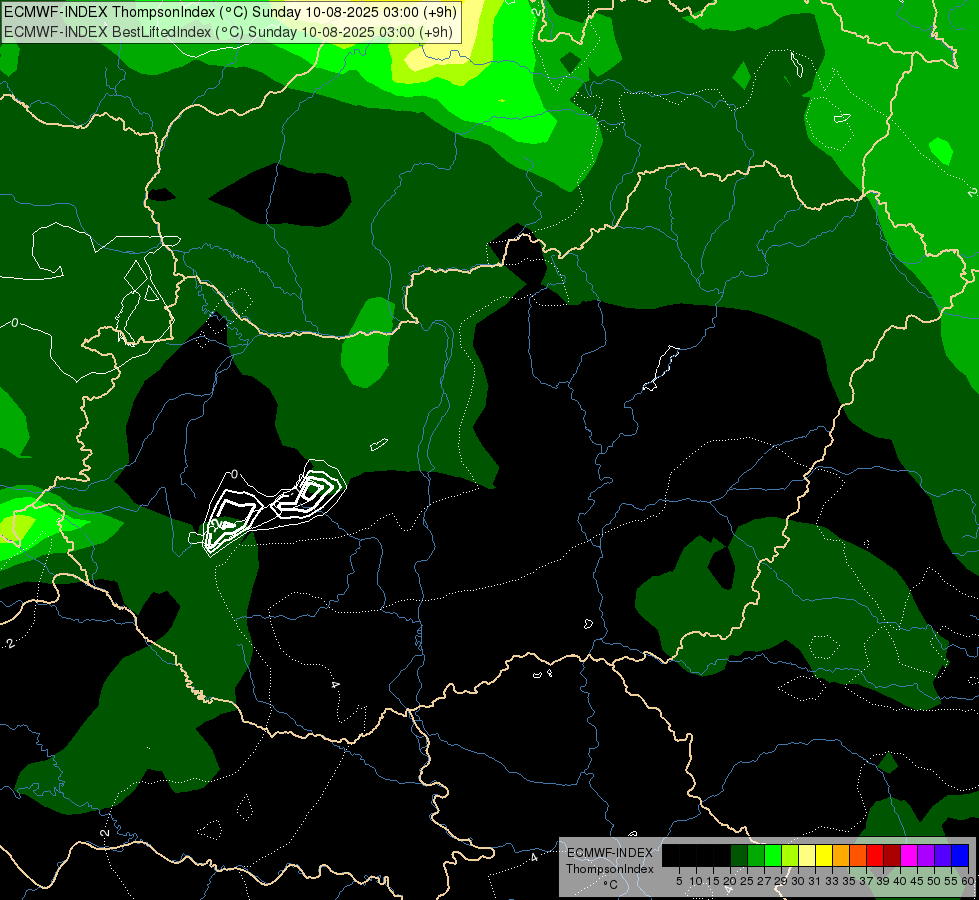The height and width of the screenshot is (900, 979).
Task: Click the legend tick value 55
Action: pos(951,881)
